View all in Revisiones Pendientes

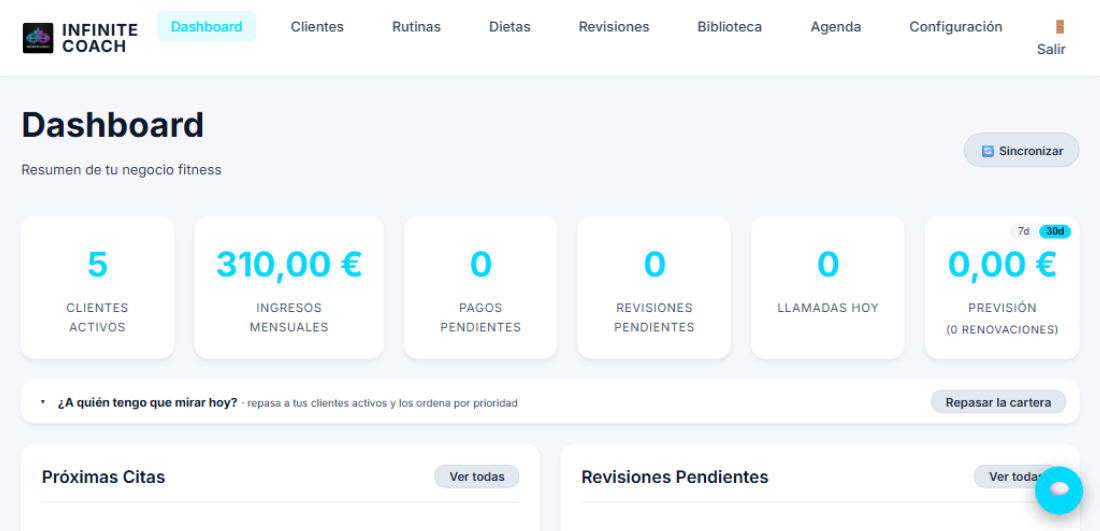click(1016, 477)
